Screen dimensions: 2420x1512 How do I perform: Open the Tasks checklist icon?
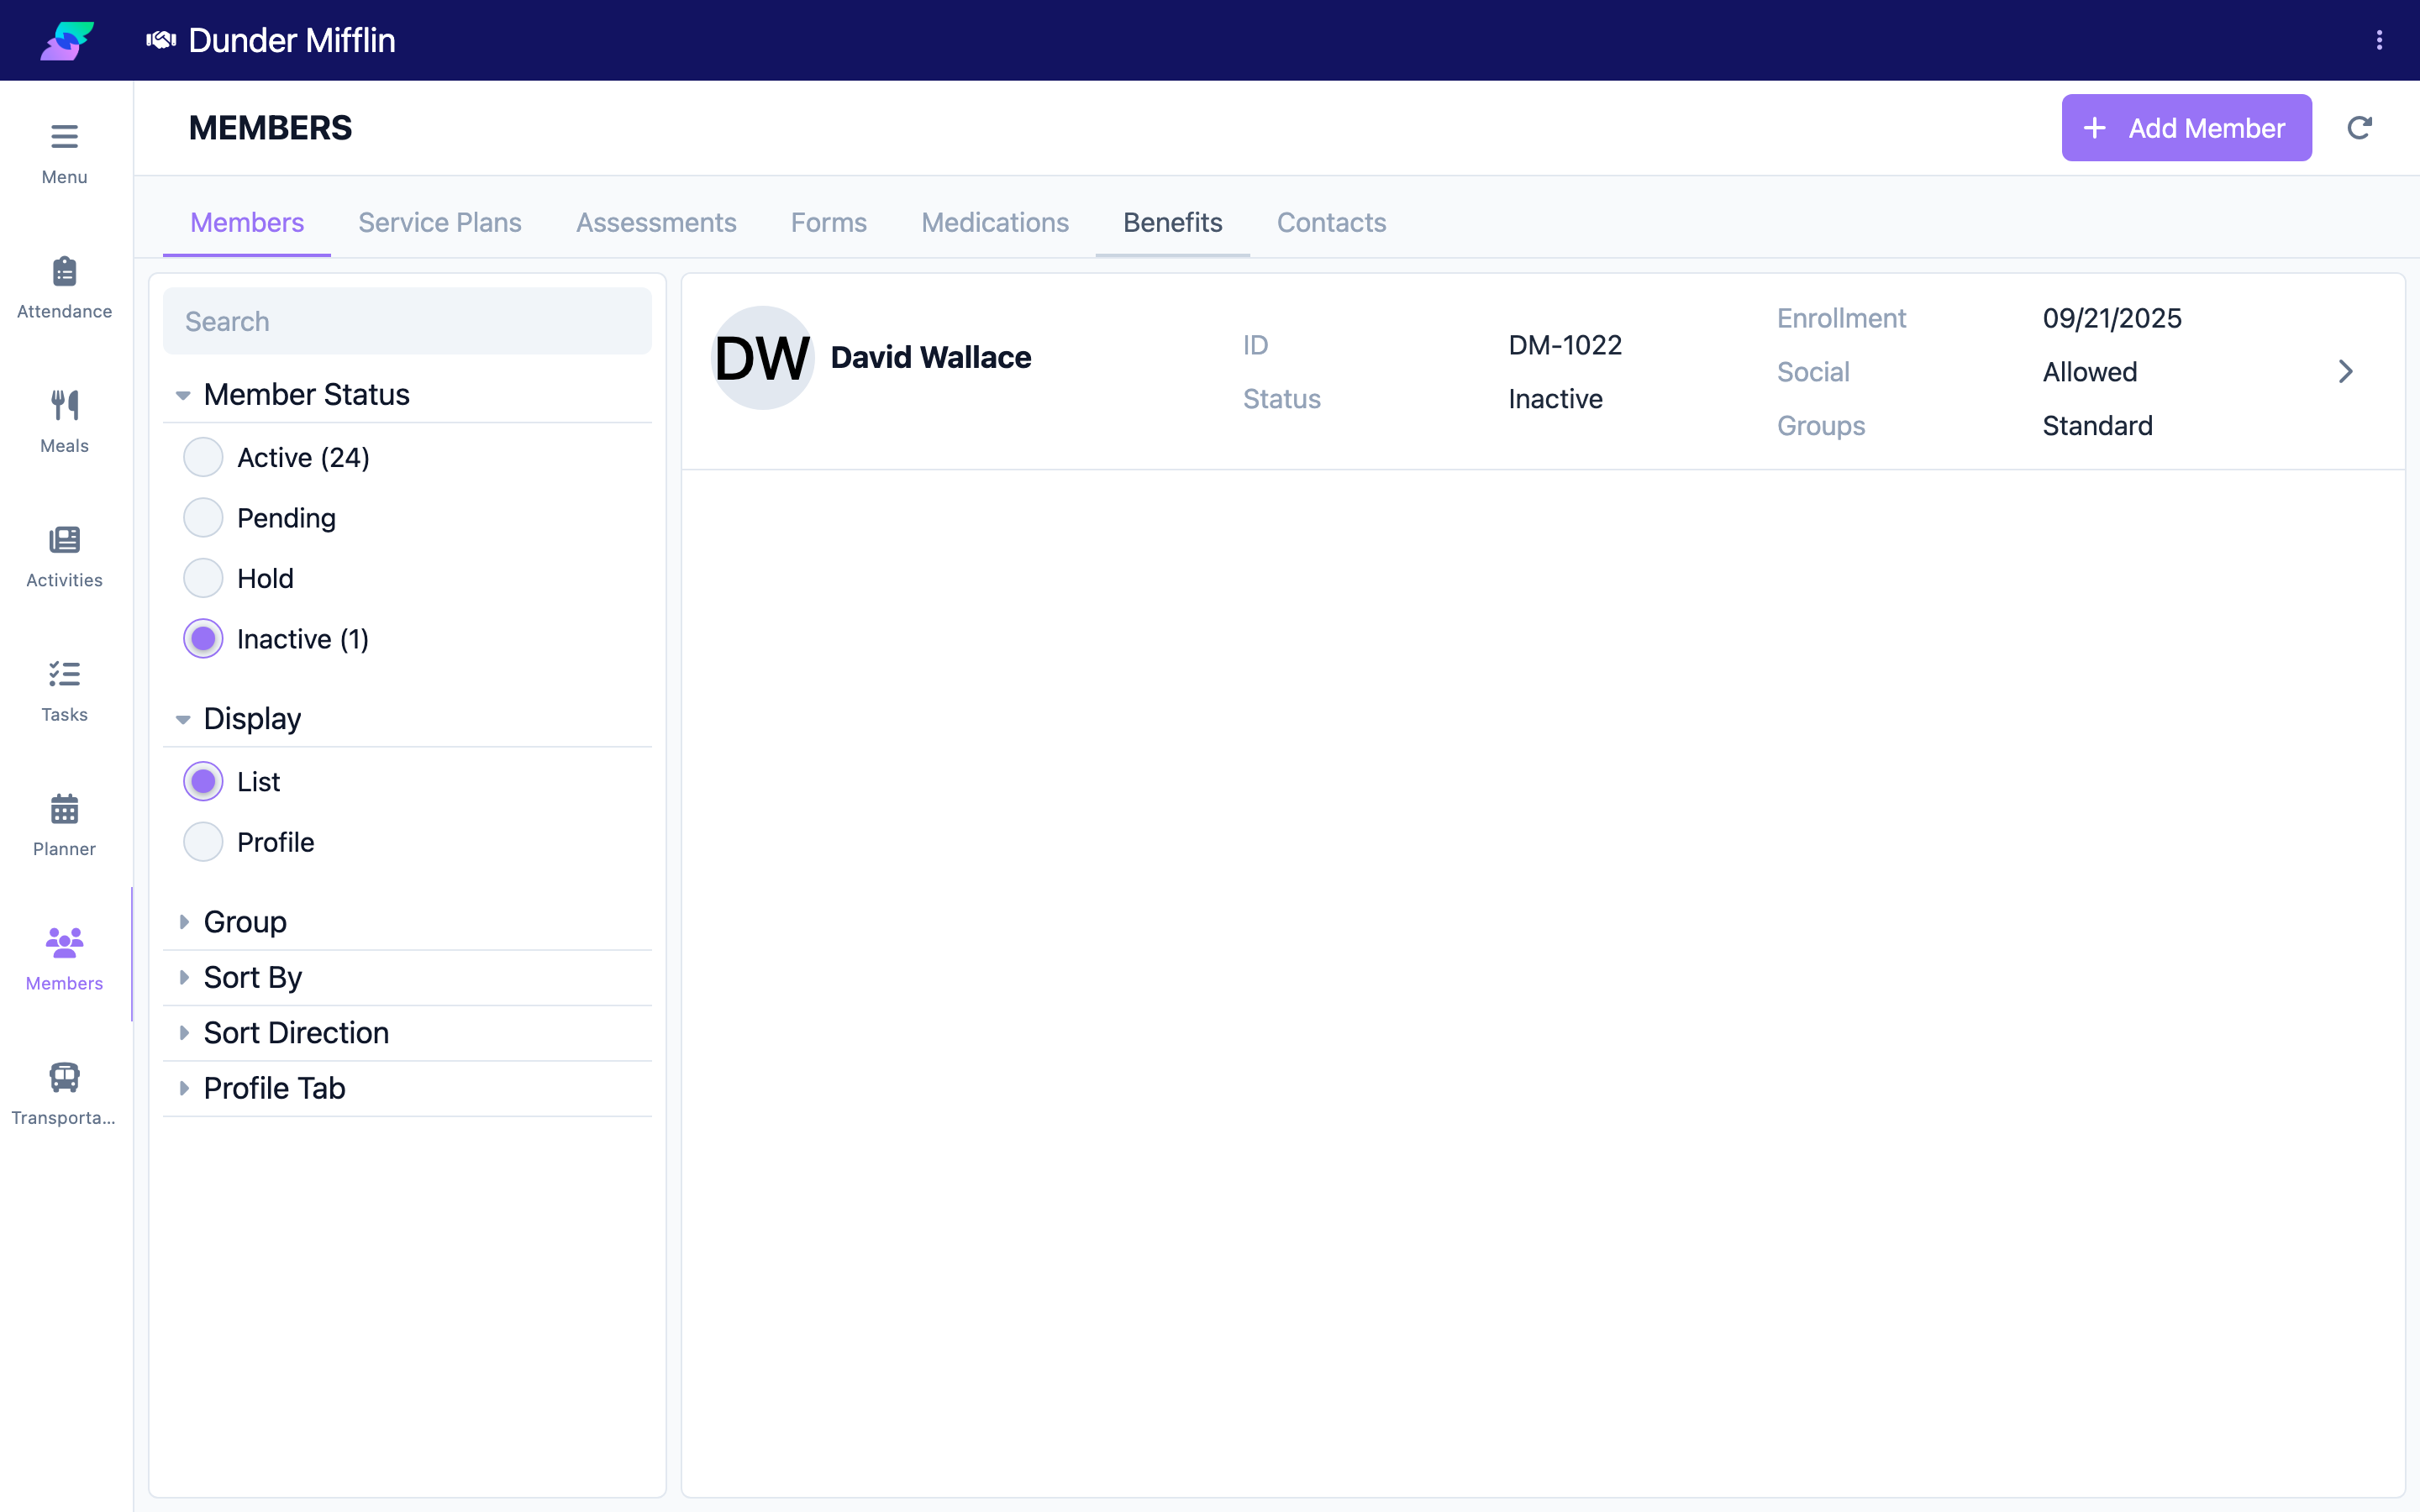[64, 674]
